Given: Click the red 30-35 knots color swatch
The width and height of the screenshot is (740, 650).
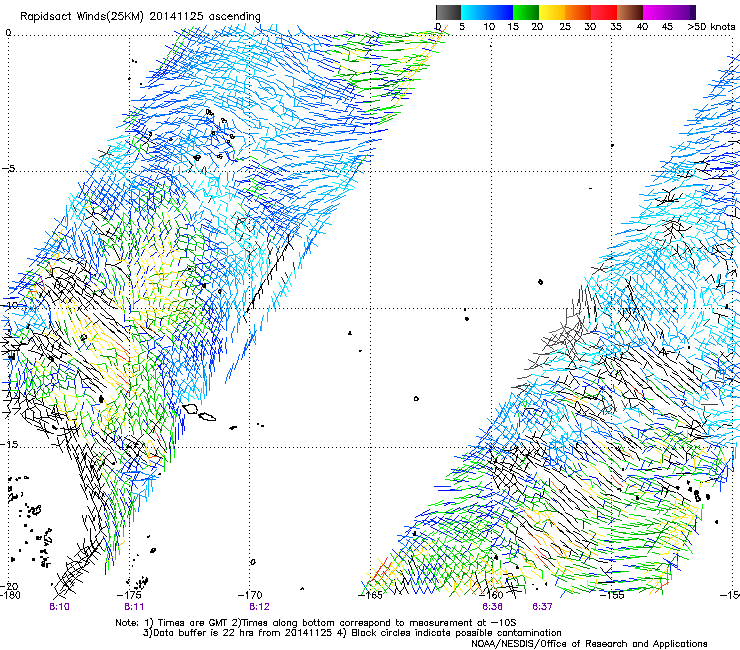Looking at the screenshot, I should click(x=604, y=12).
